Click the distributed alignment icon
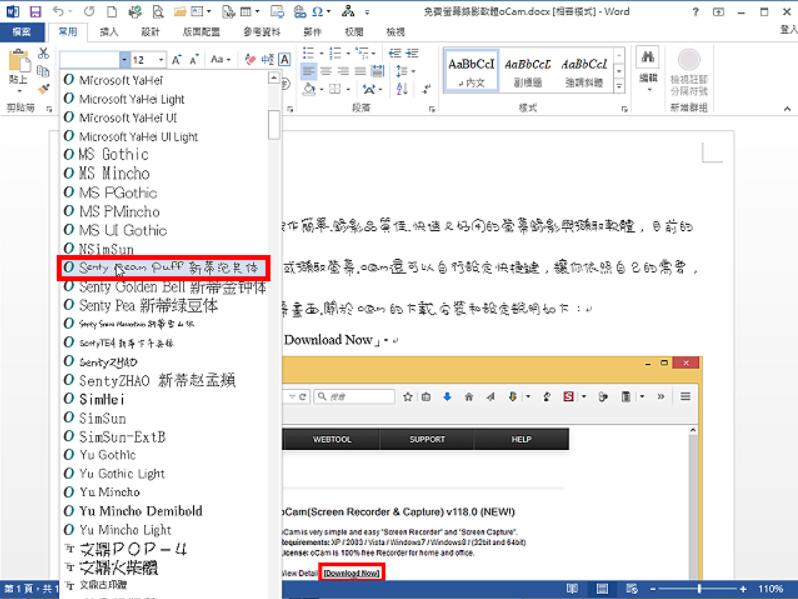Screen dimensions: 798x599 [x=377, y=71]
